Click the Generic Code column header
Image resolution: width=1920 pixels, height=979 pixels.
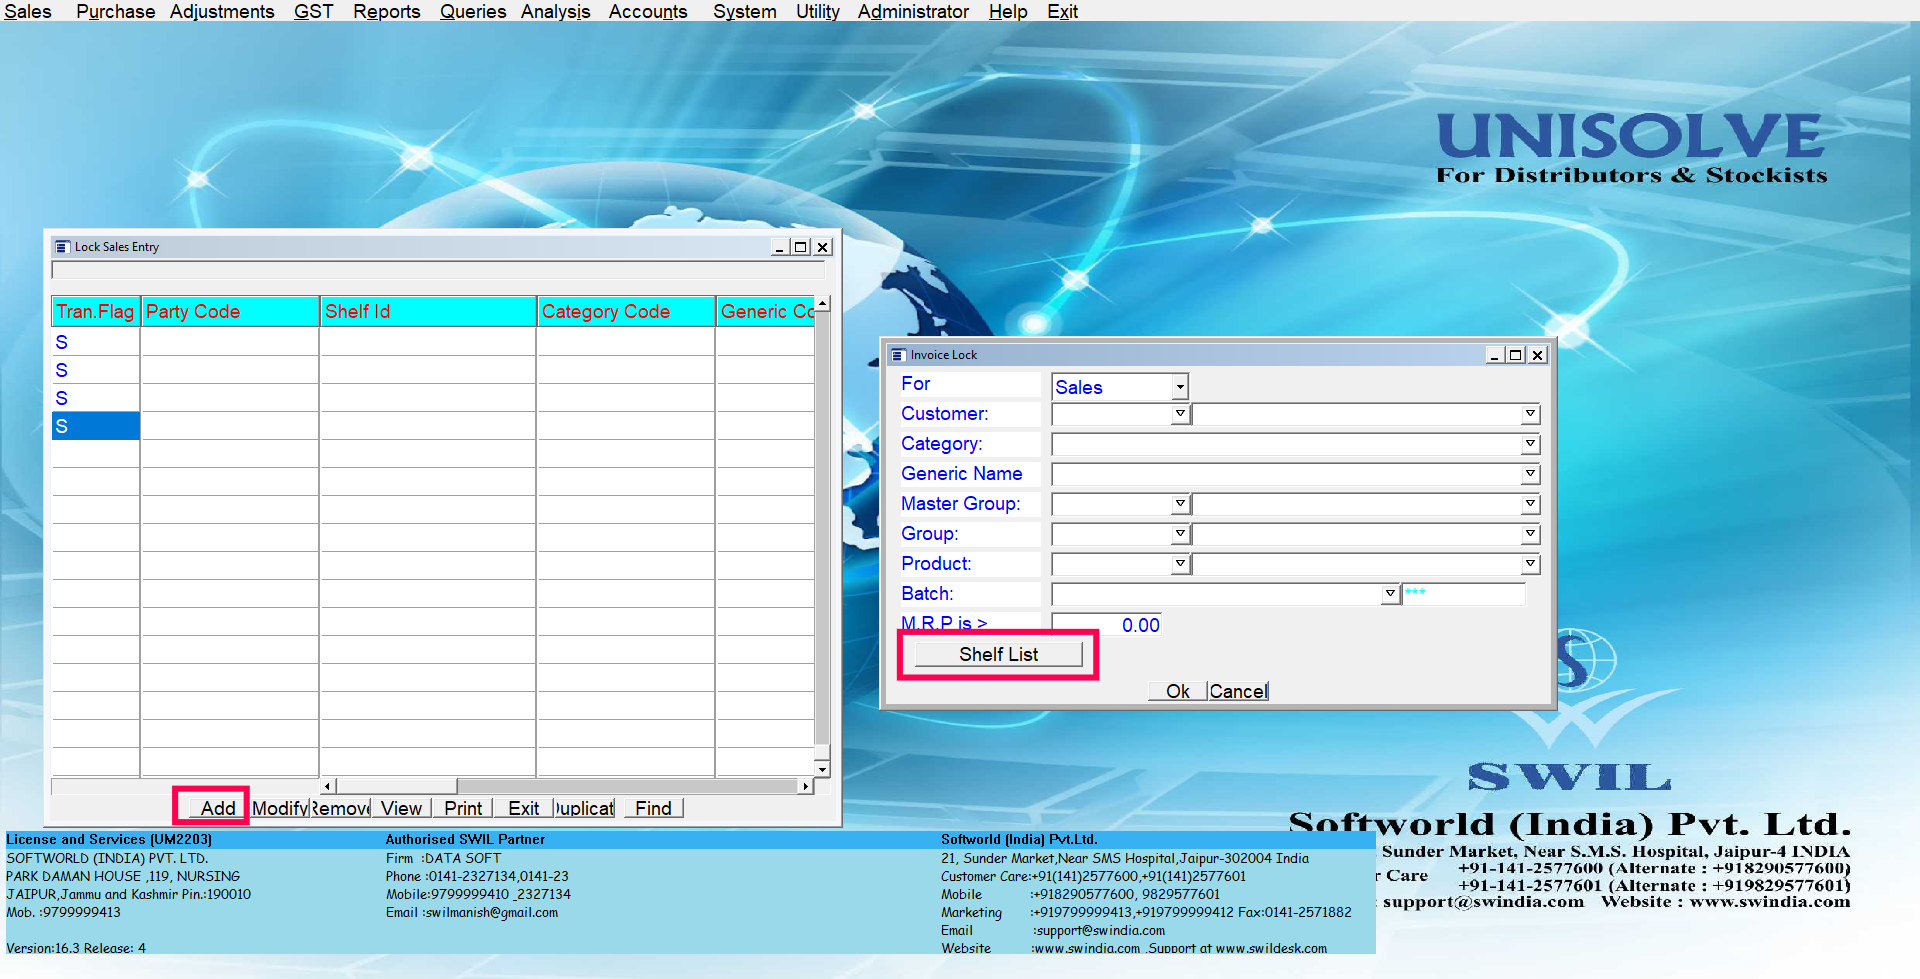pos(766,311)
